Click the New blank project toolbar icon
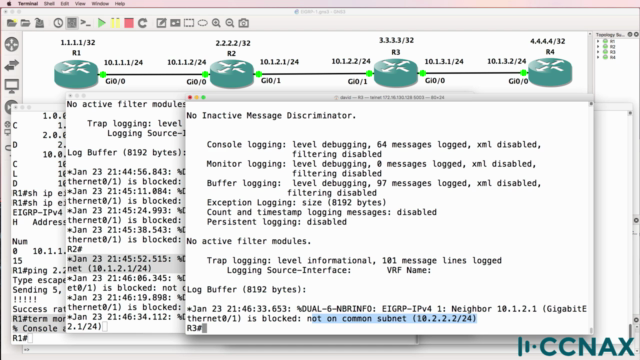 tap(12, 23)
